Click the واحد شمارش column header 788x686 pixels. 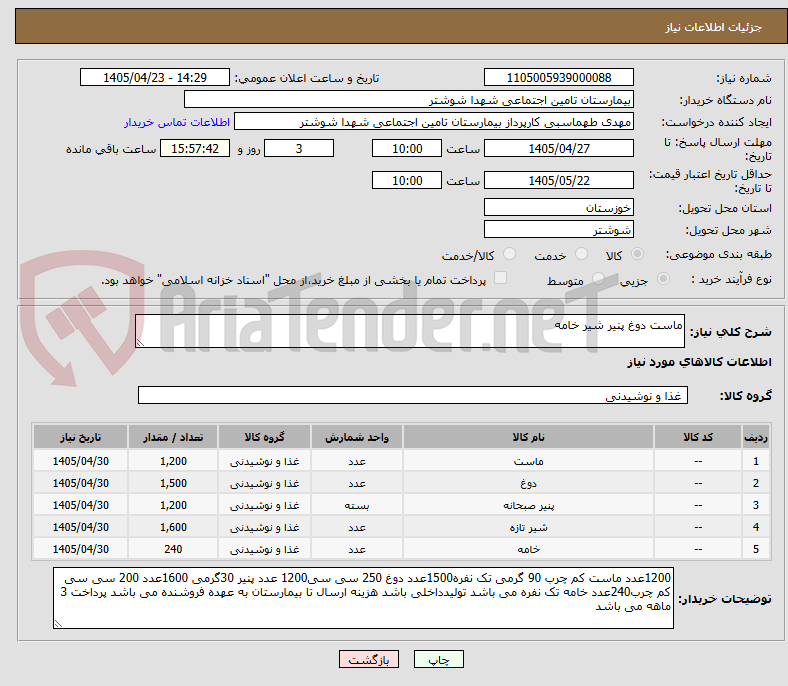click(x=357, y=437)
